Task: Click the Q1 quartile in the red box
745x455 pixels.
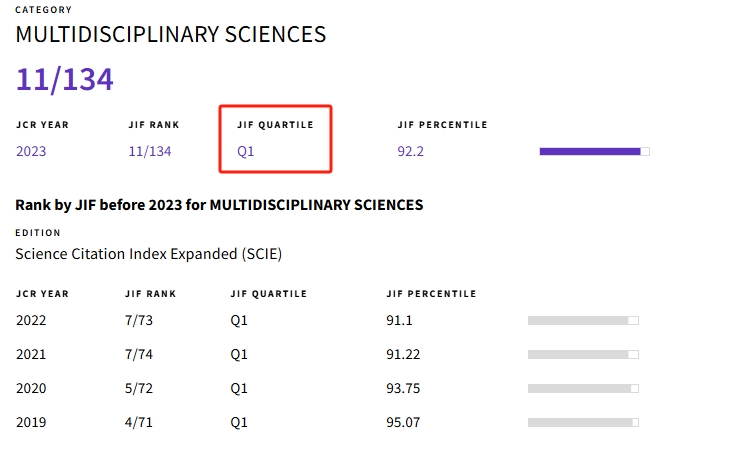Action: pos(246,152)
